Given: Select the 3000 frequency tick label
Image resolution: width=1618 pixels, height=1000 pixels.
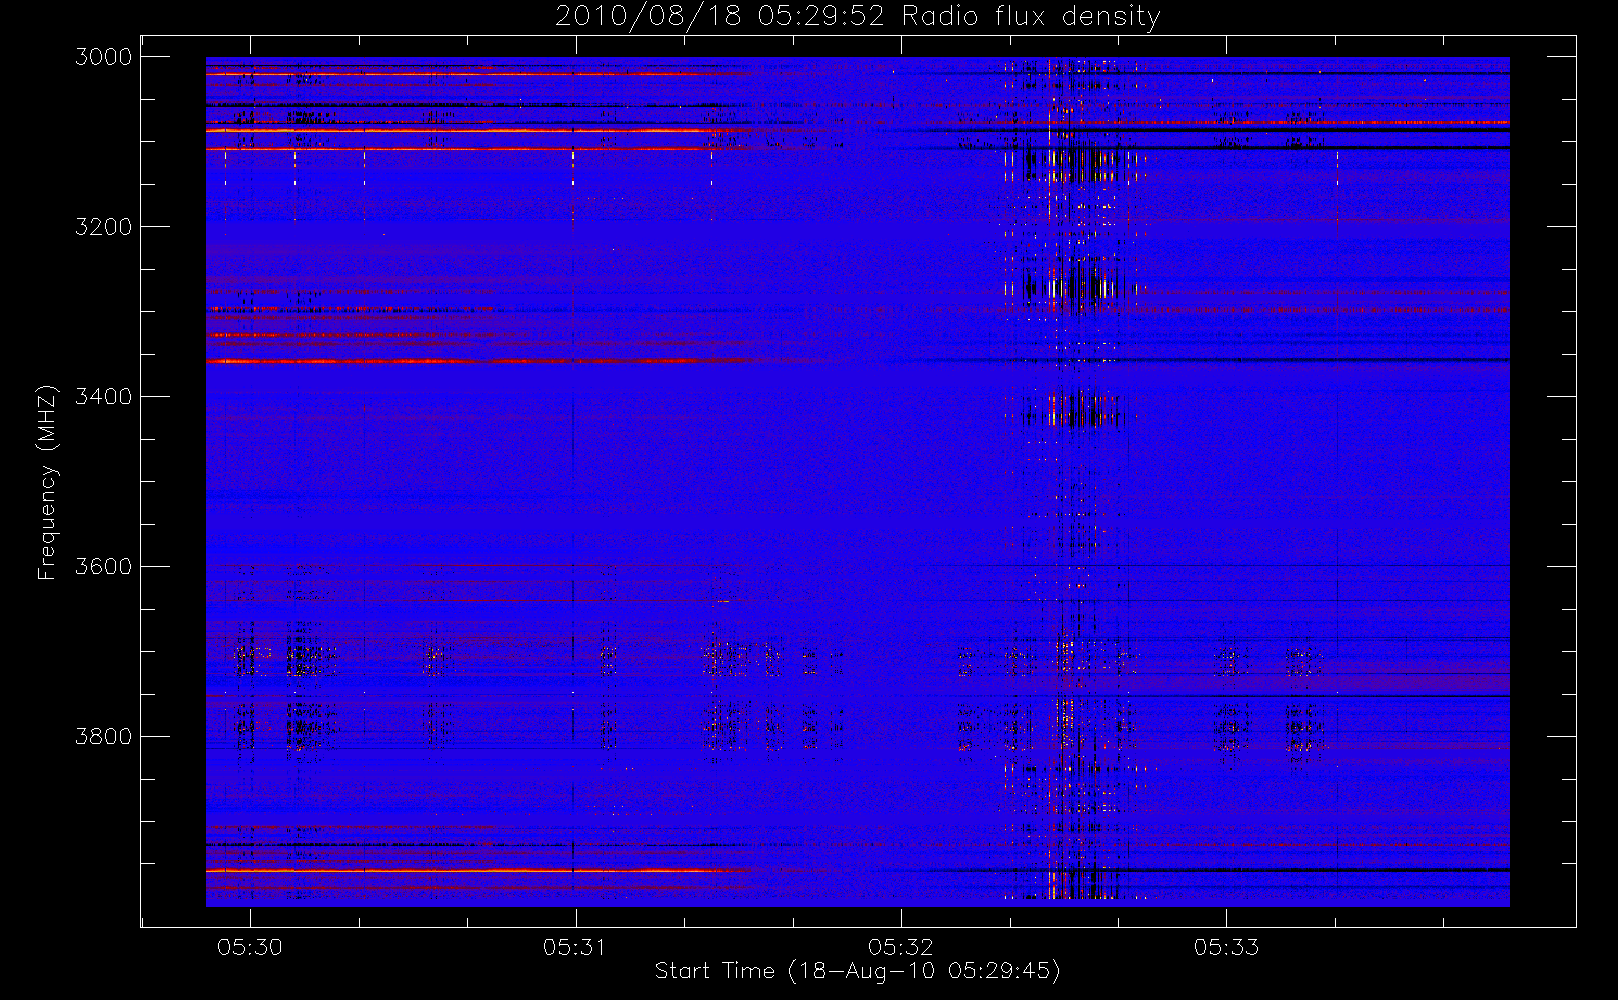Looking at the screenshot, I should [104, 57].
